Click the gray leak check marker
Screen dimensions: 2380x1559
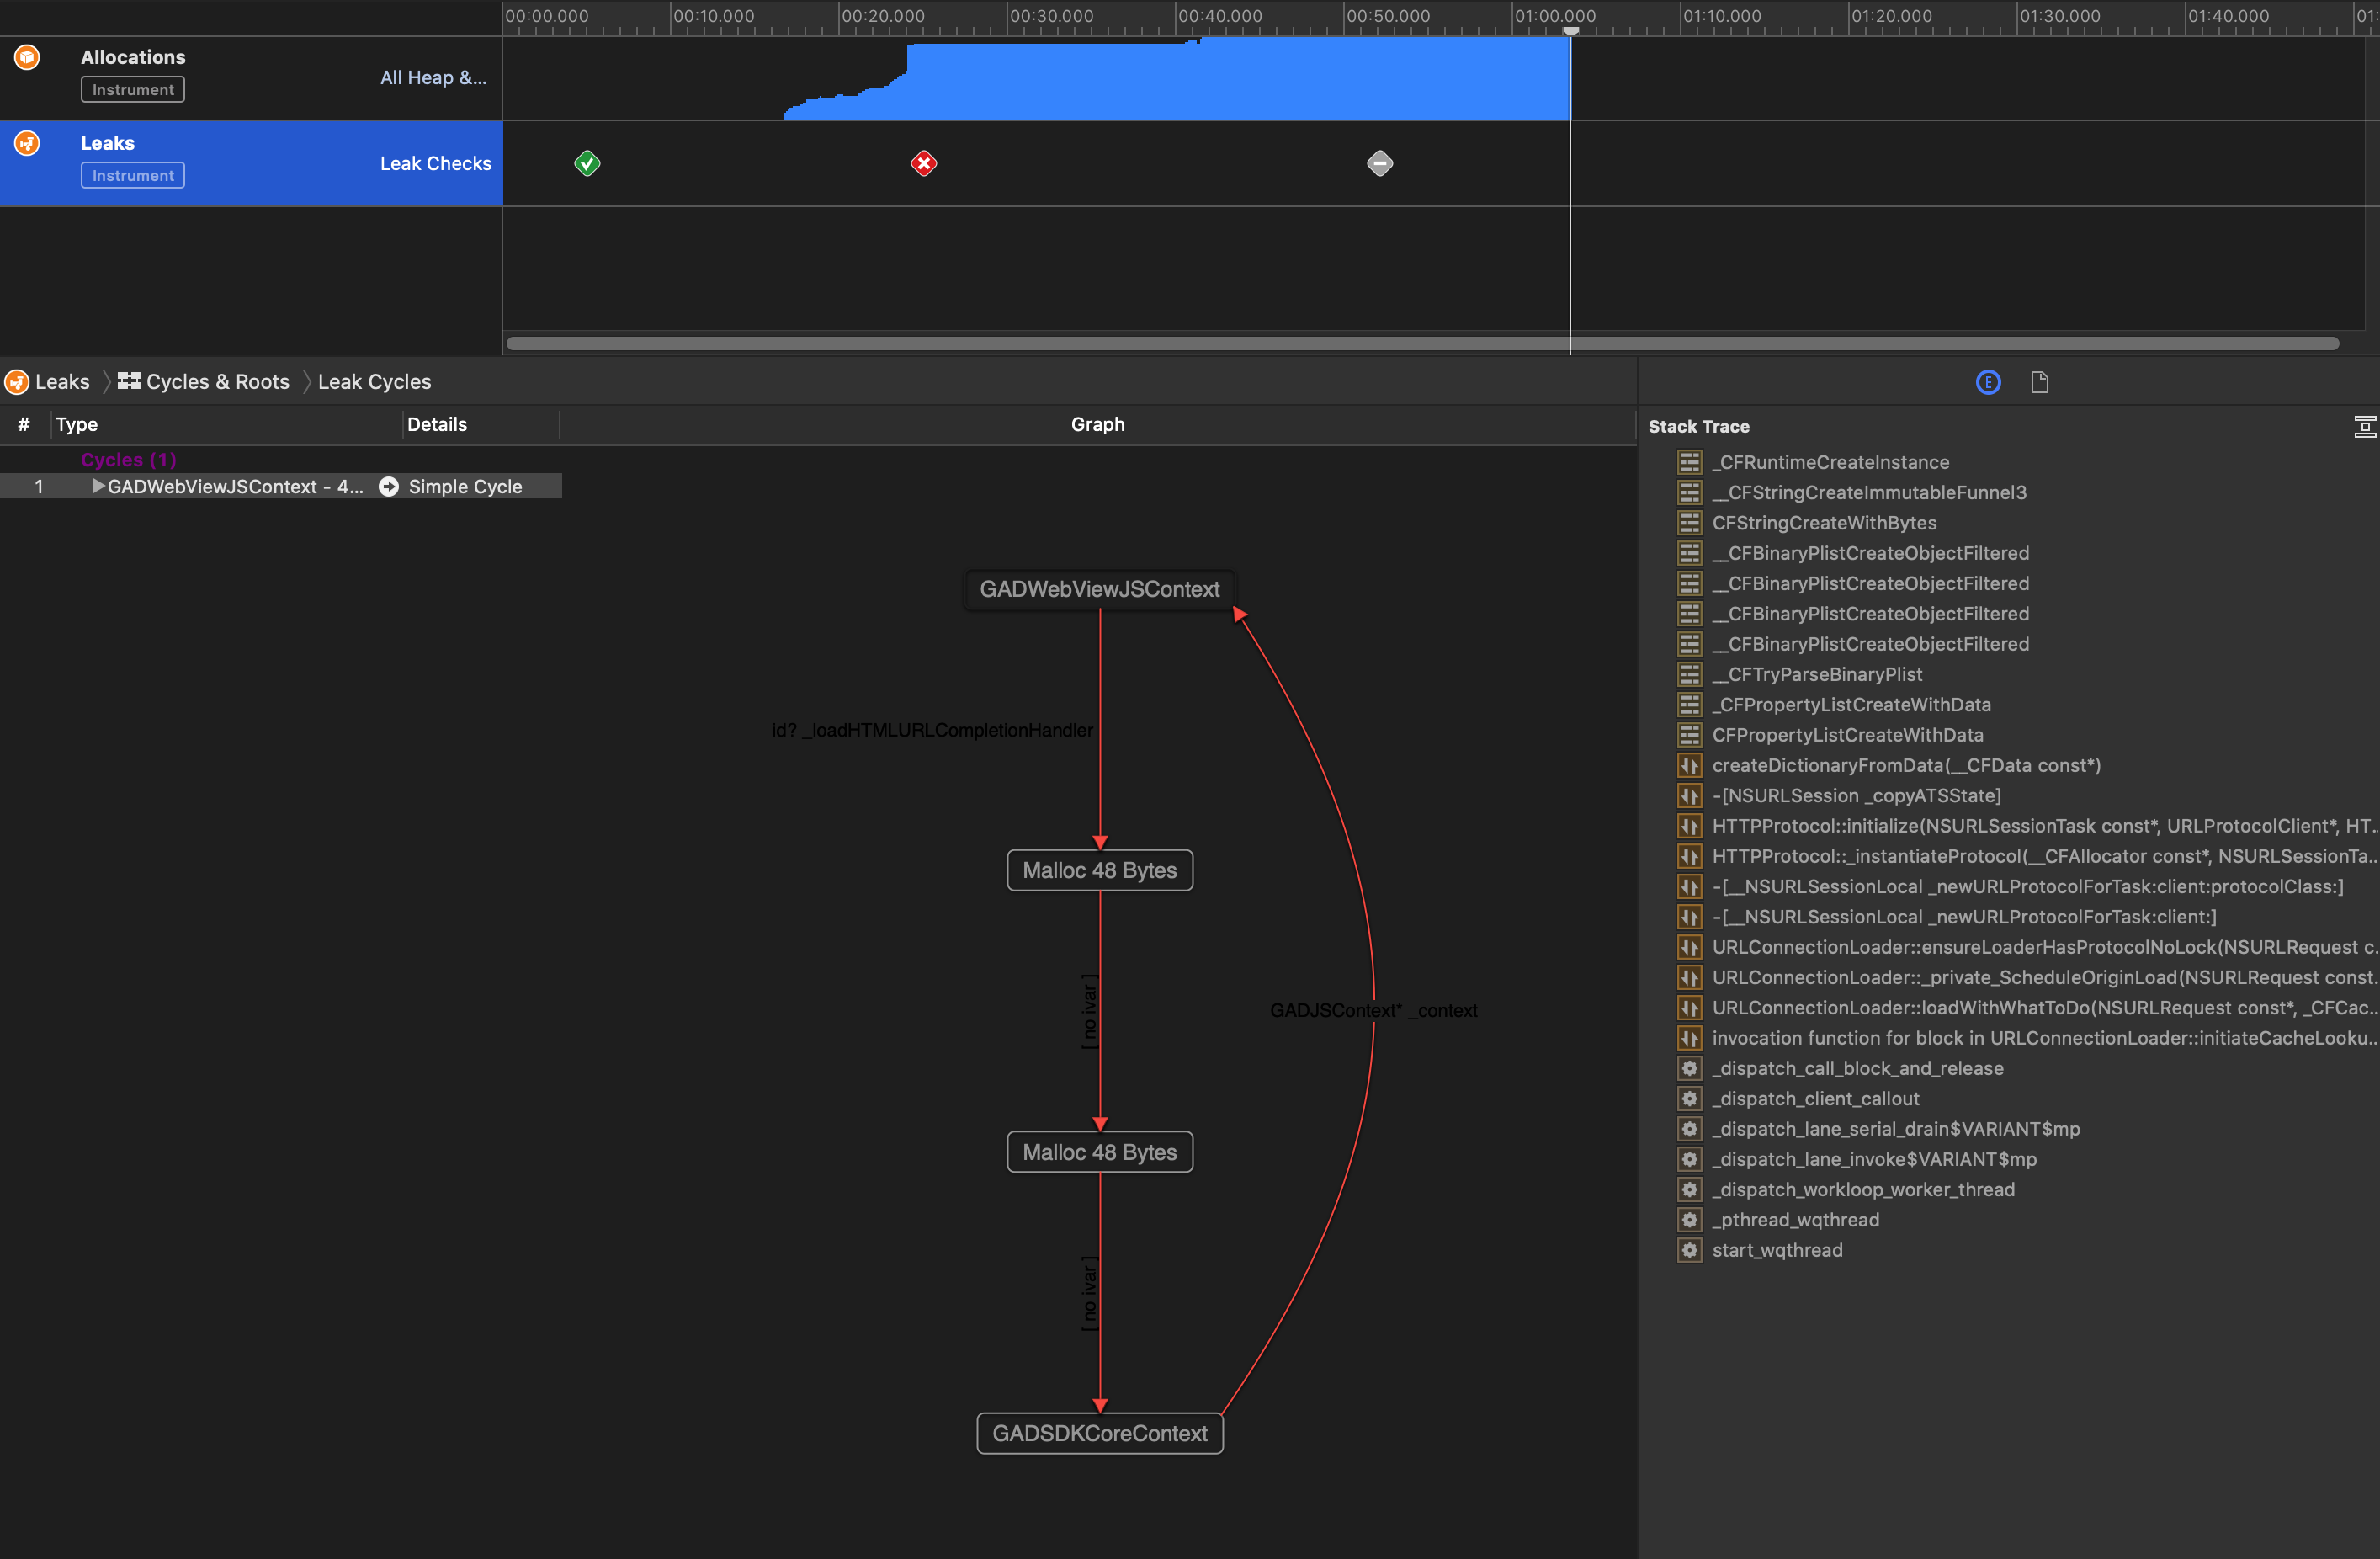pos(1379,163)
